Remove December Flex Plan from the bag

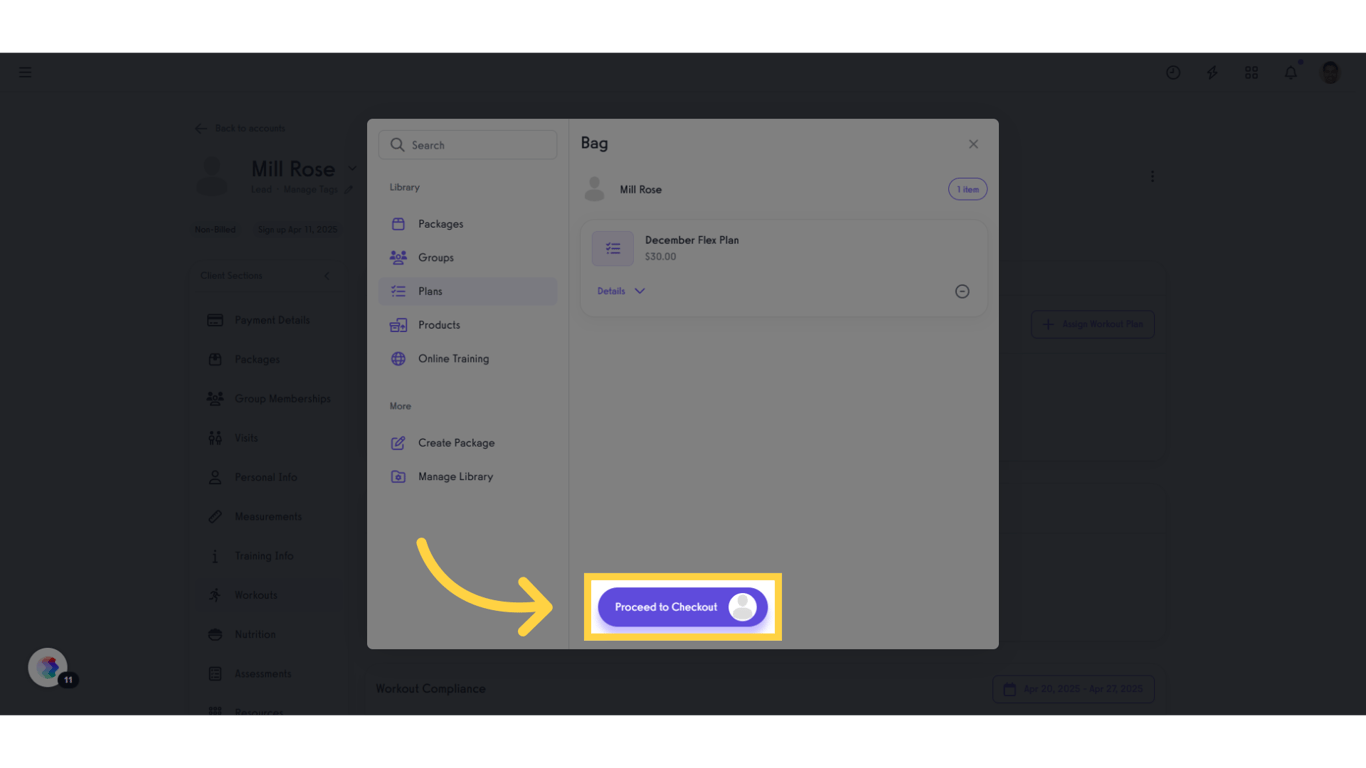[962, 292]
